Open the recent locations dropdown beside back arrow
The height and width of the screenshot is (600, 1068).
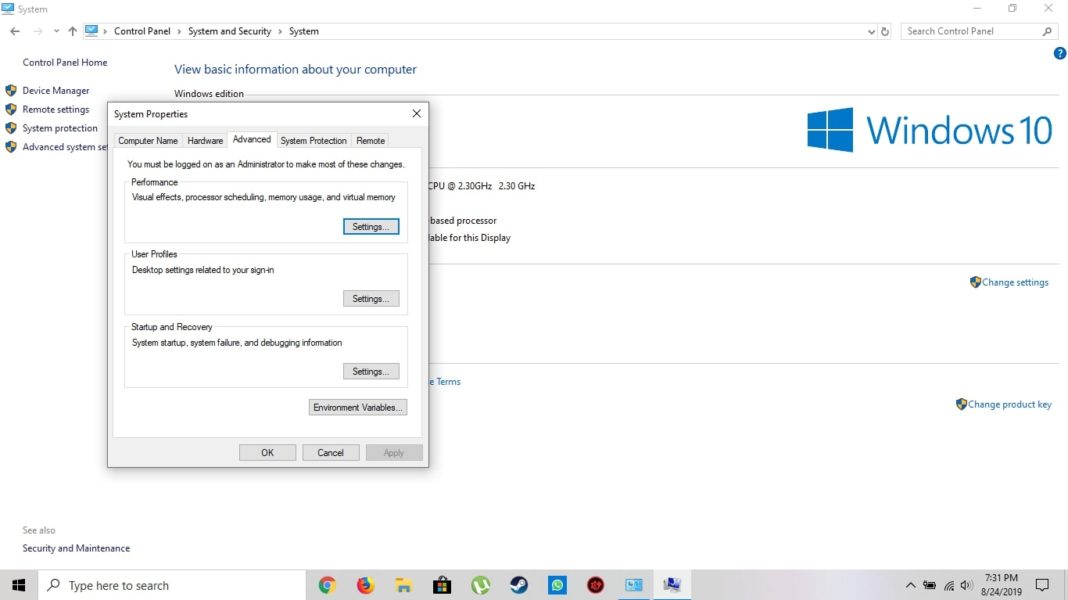(x=55, y=31)
